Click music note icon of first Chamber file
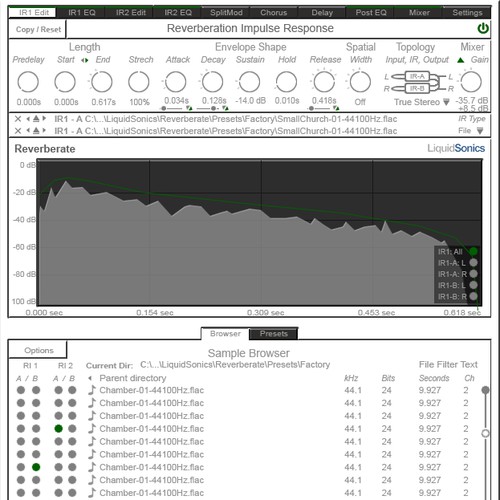 click(92, 390)
